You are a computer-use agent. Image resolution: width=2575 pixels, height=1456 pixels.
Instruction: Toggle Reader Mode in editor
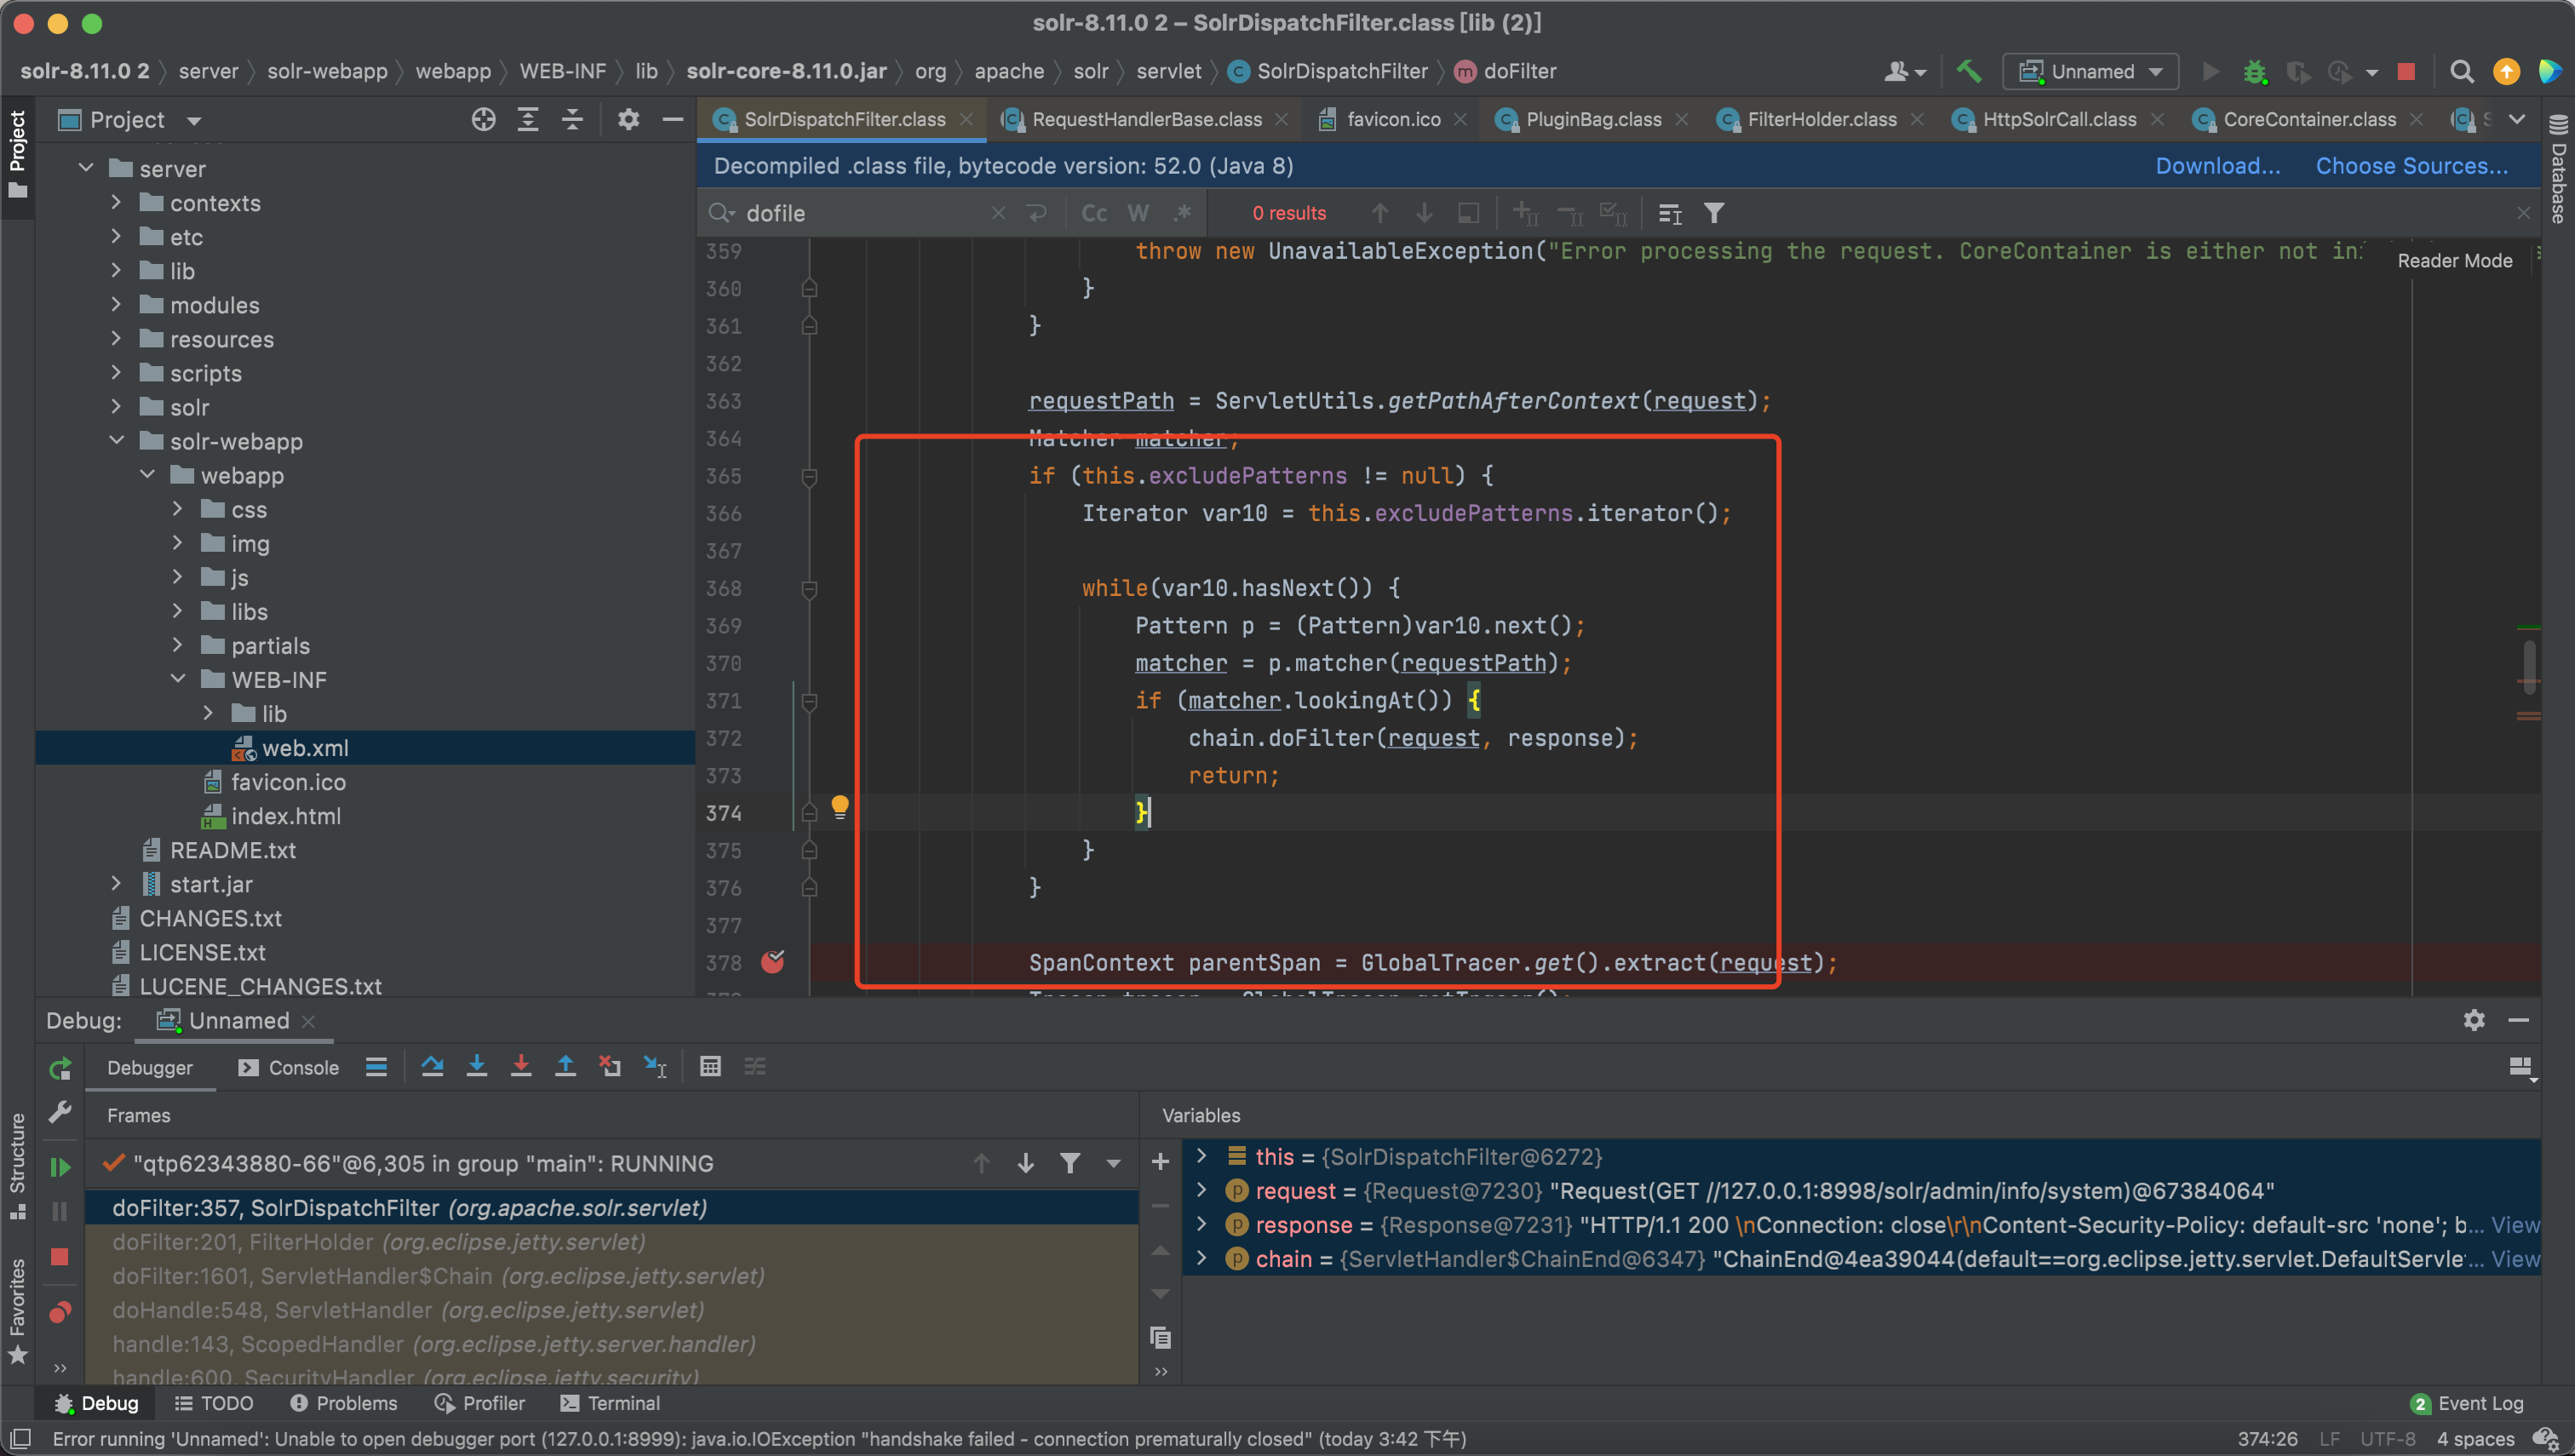click(x=2454, y=260)
